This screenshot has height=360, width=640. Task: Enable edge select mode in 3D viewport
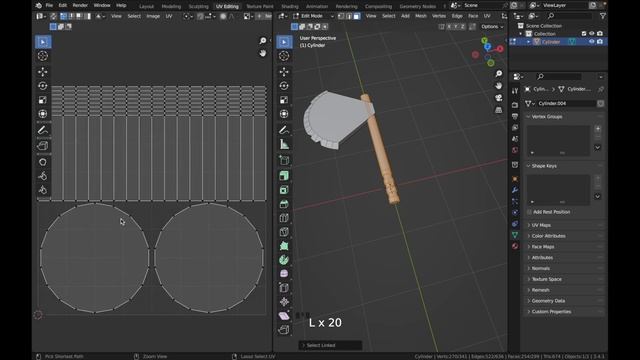349,16
